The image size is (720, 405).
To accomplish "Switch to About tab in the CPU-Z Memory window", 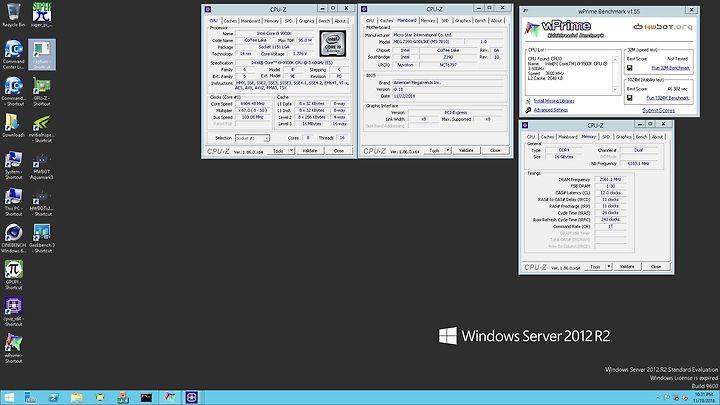I will (657, 137).
